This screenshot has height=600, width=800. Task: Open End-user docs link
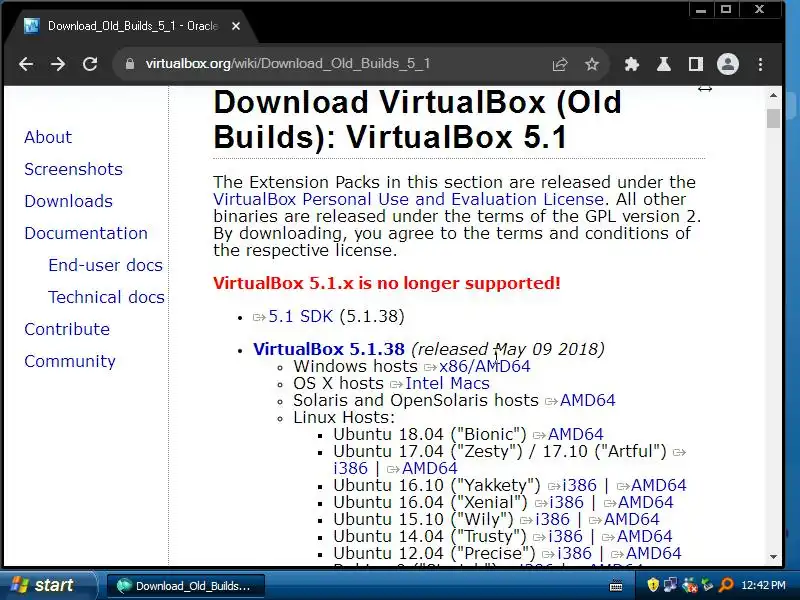coord(106,265)
